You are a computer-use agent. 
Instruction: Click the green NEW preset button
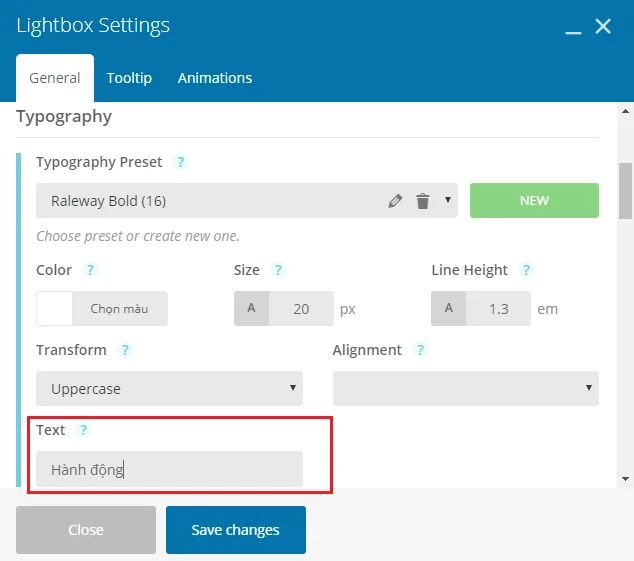tap(534, 201)
